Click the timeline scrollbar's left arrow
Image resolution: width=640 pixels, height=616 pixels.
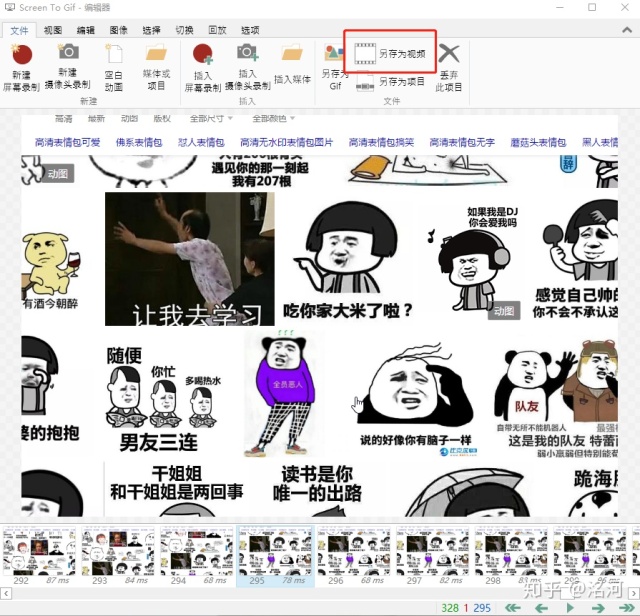tap(6, 593)
